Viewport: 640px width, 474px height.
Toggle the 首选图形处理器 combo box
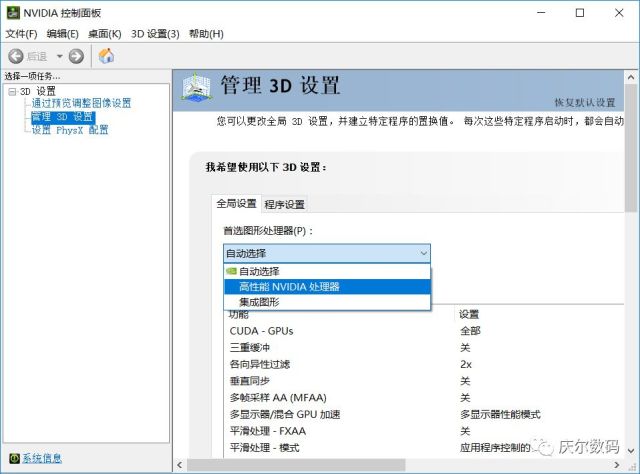(327, 254)
